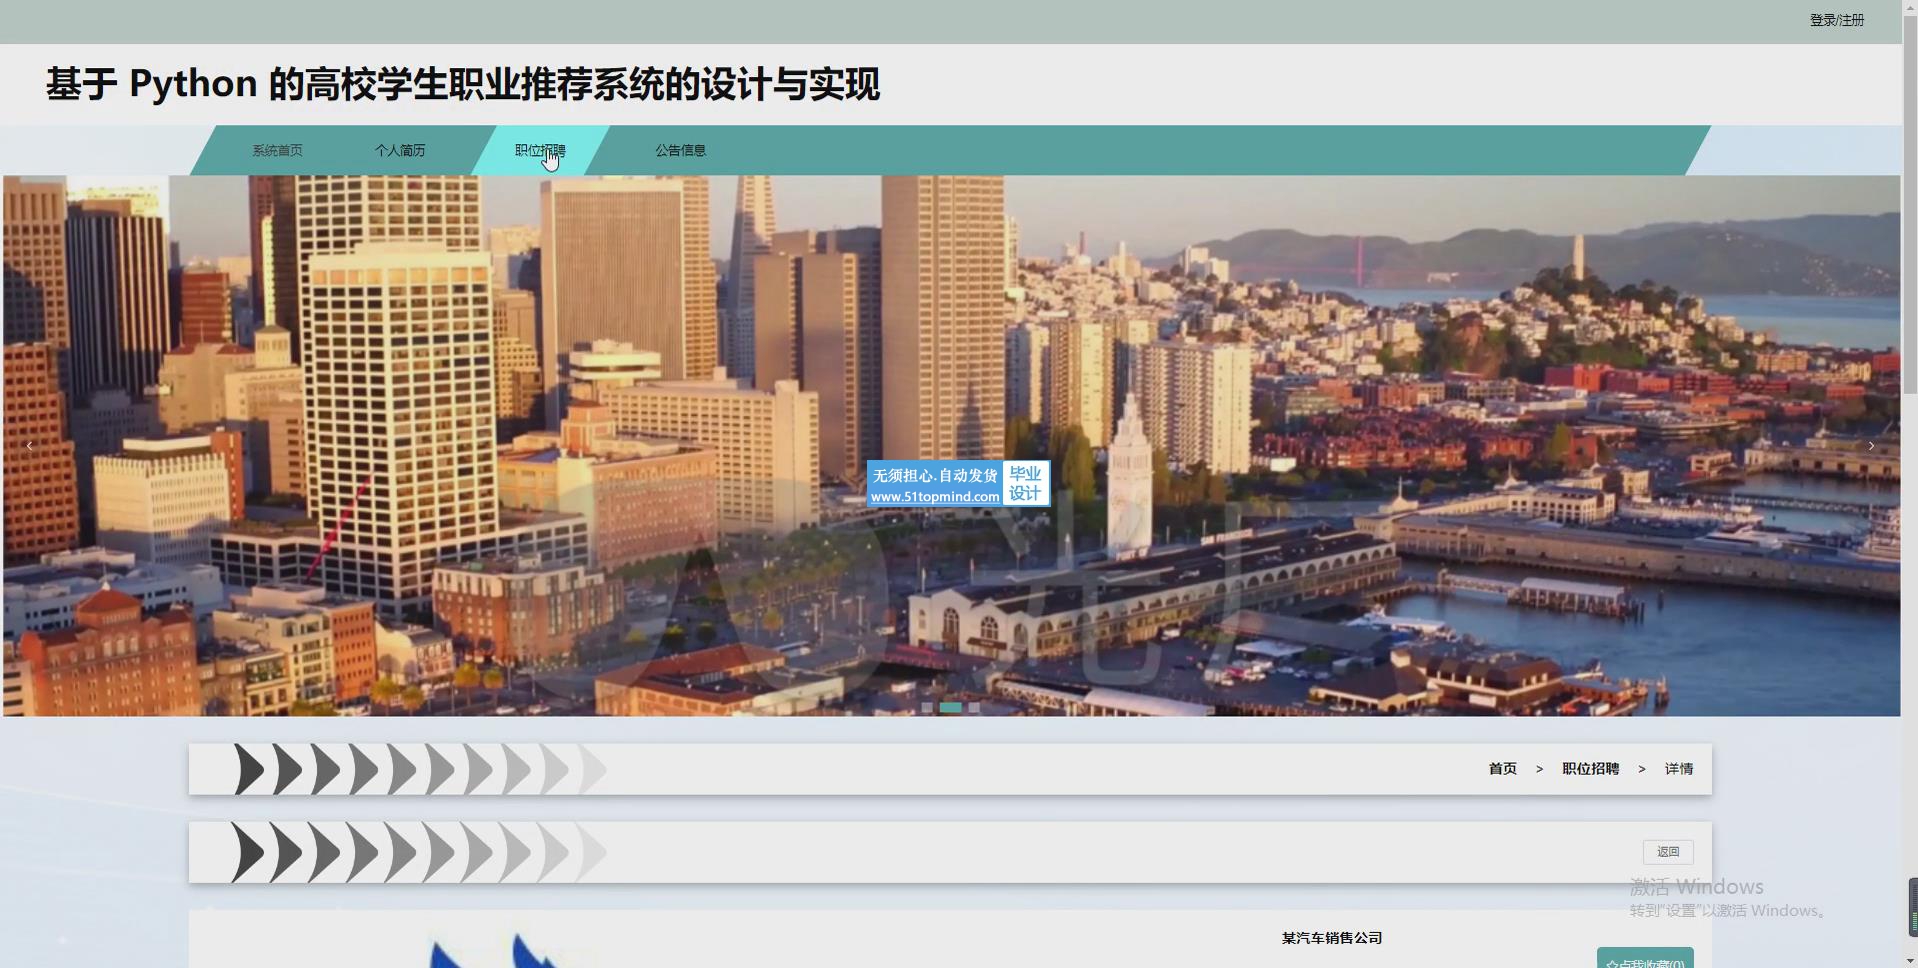Click 职位招聘 in the breadcrumb trail
1918x968 pixels.
(1590, 769)
